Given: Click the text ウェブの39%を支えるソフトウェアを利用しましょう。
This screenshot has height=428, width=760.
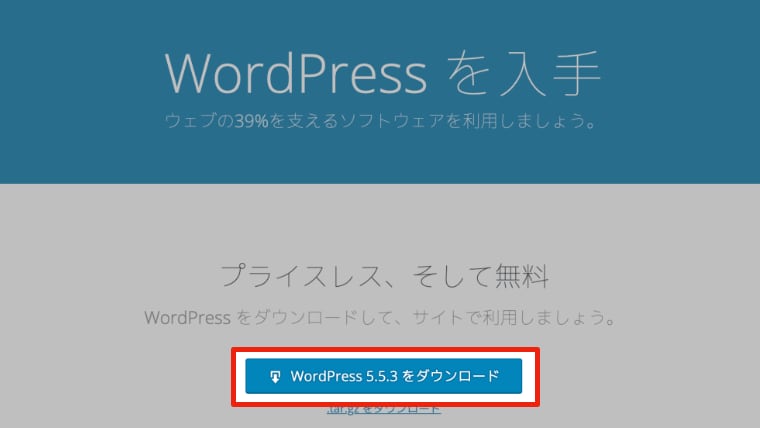Looking at the screenshot, I should [x=380, y=121].
